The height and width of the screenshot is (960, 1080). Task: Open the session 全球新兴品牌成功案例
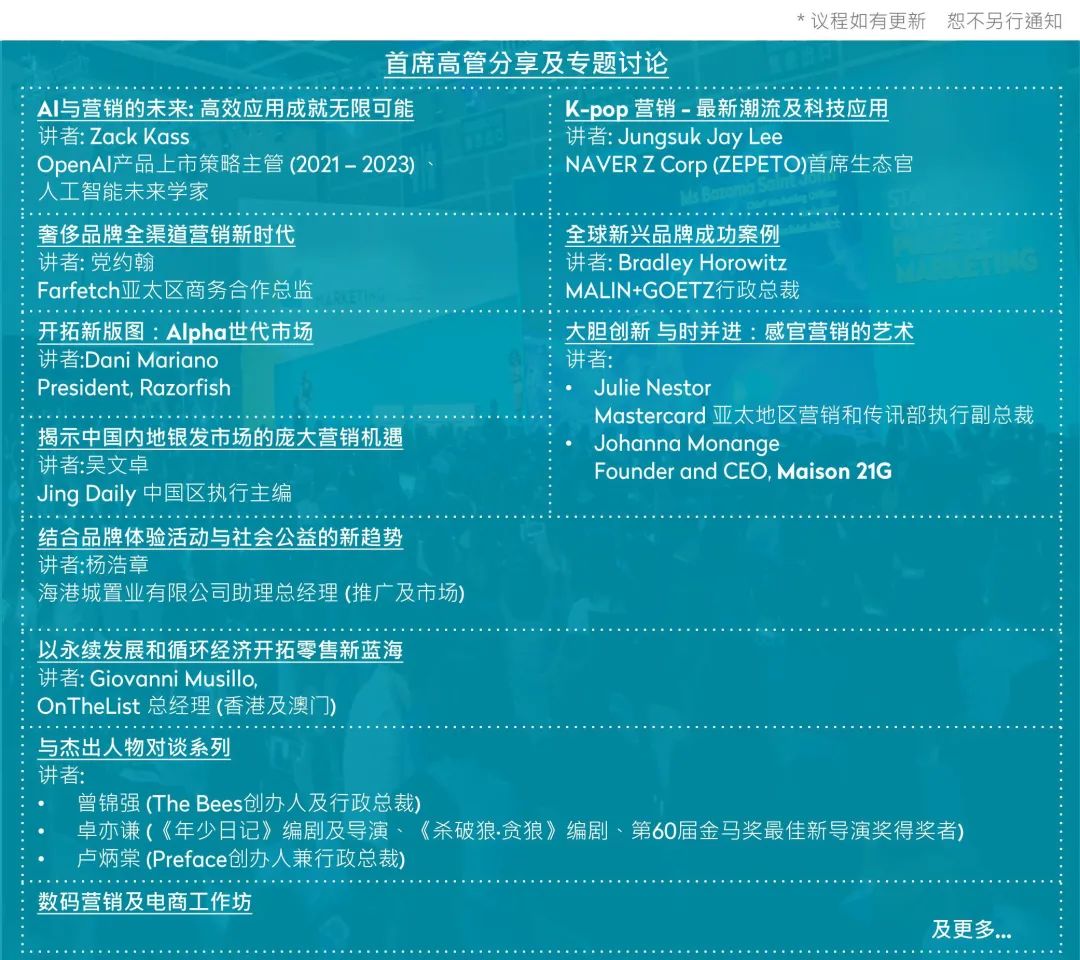(x=672, y=234)
